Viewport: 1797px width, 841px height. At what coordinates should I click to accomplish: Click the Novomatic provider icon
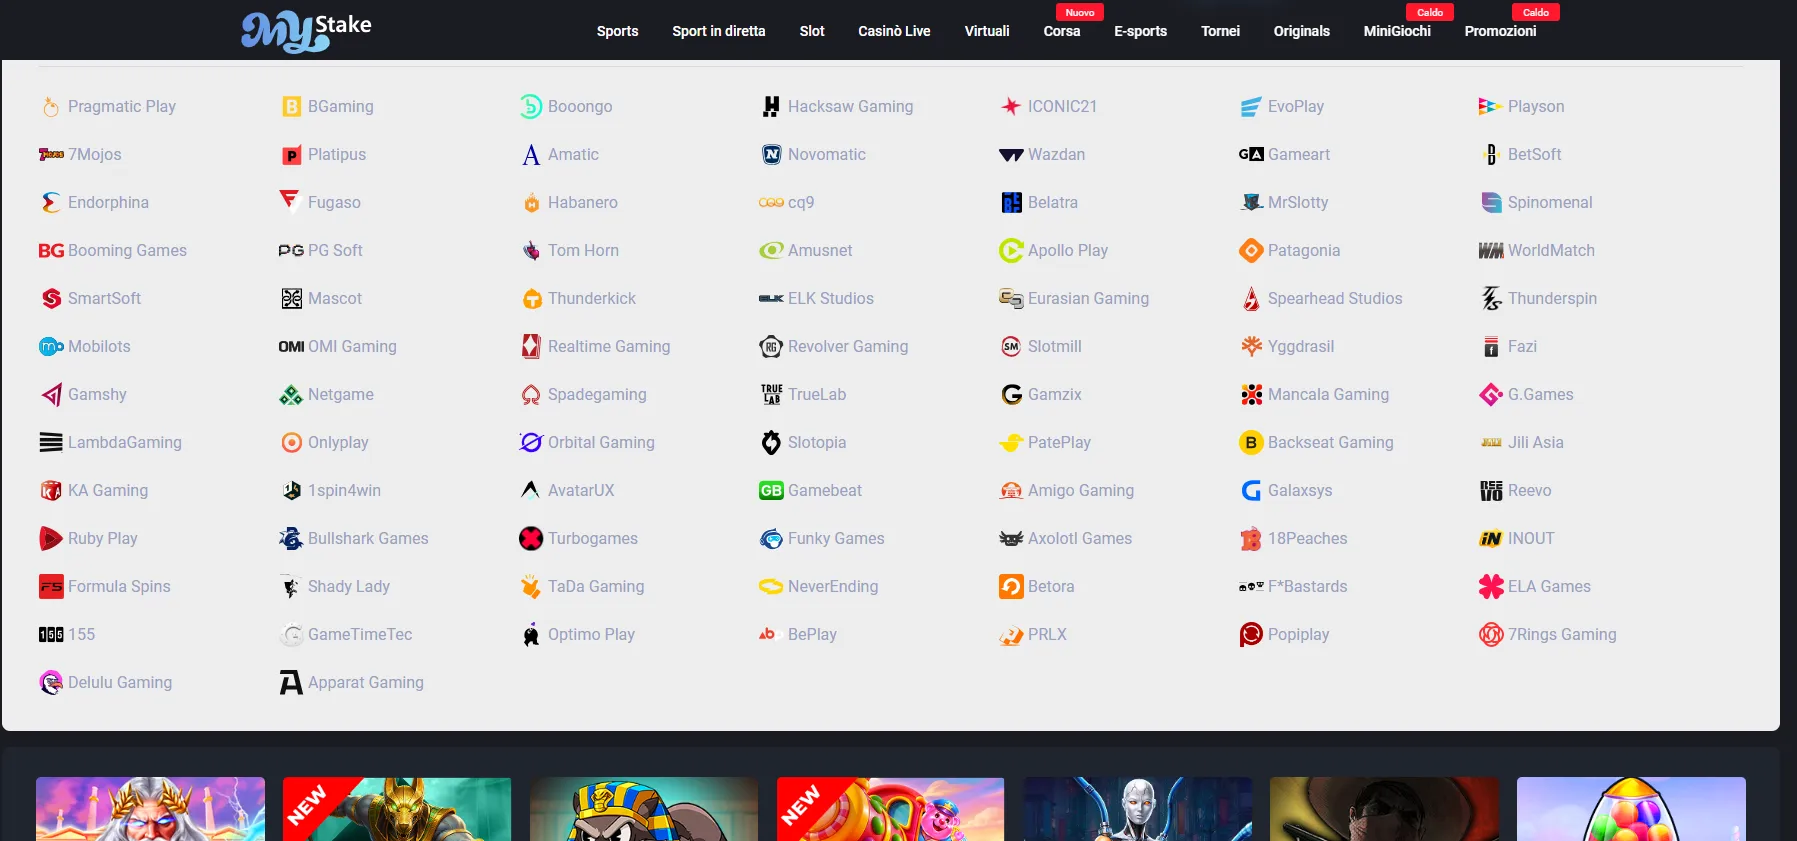tap(771, 154)
